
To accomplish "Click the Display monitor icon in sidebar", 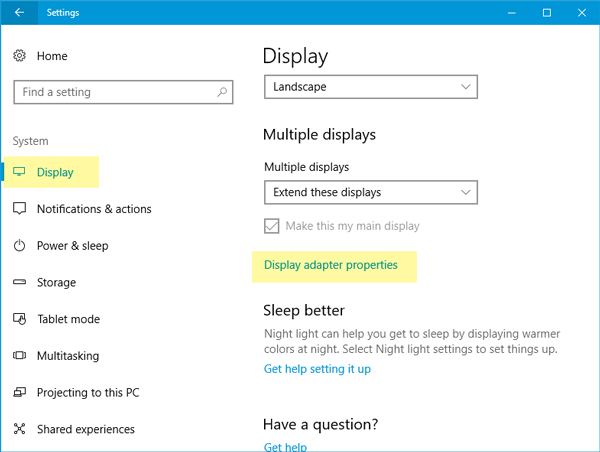I will tap(19, 172).
